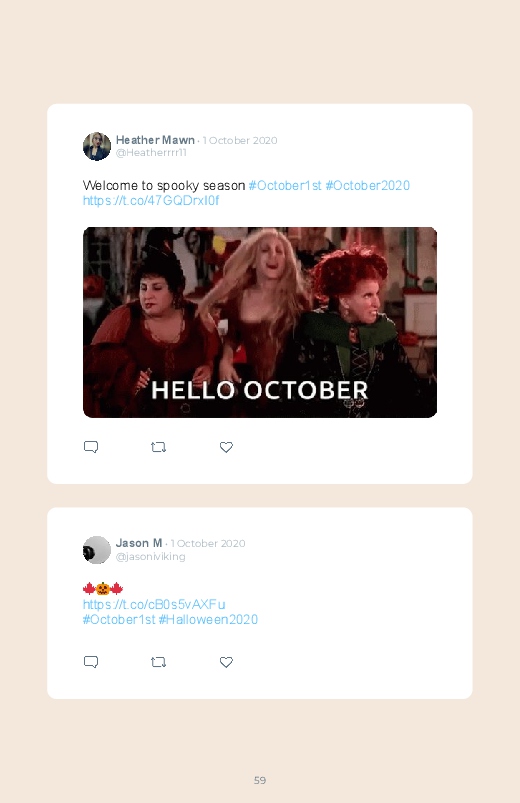The height and width of the screenshot is (803, 520).
Task: Follow the t.co/cB0s5vAXFu link
Action: pos(154,604)
